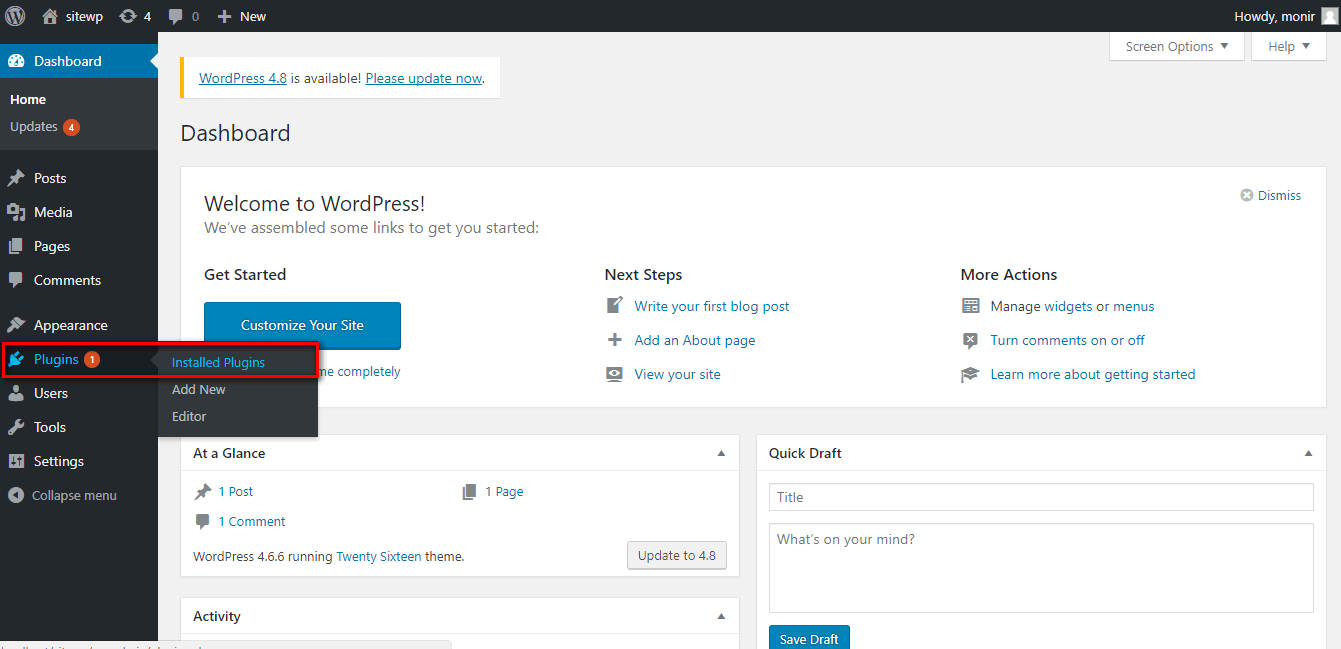Viewport: 1341px width, 649px height.
Task: Select Installed Plugins from the Plugins submenu
Action: (x=218, y=362)
